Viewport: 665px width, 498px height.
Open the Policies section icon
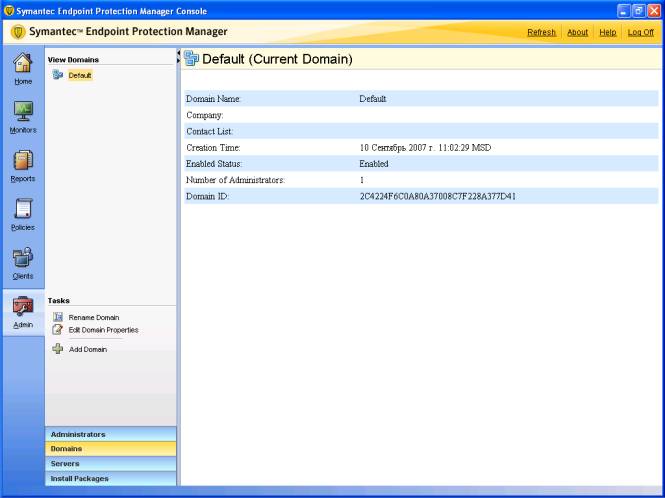pyautogui.click(x=22, y=210)
